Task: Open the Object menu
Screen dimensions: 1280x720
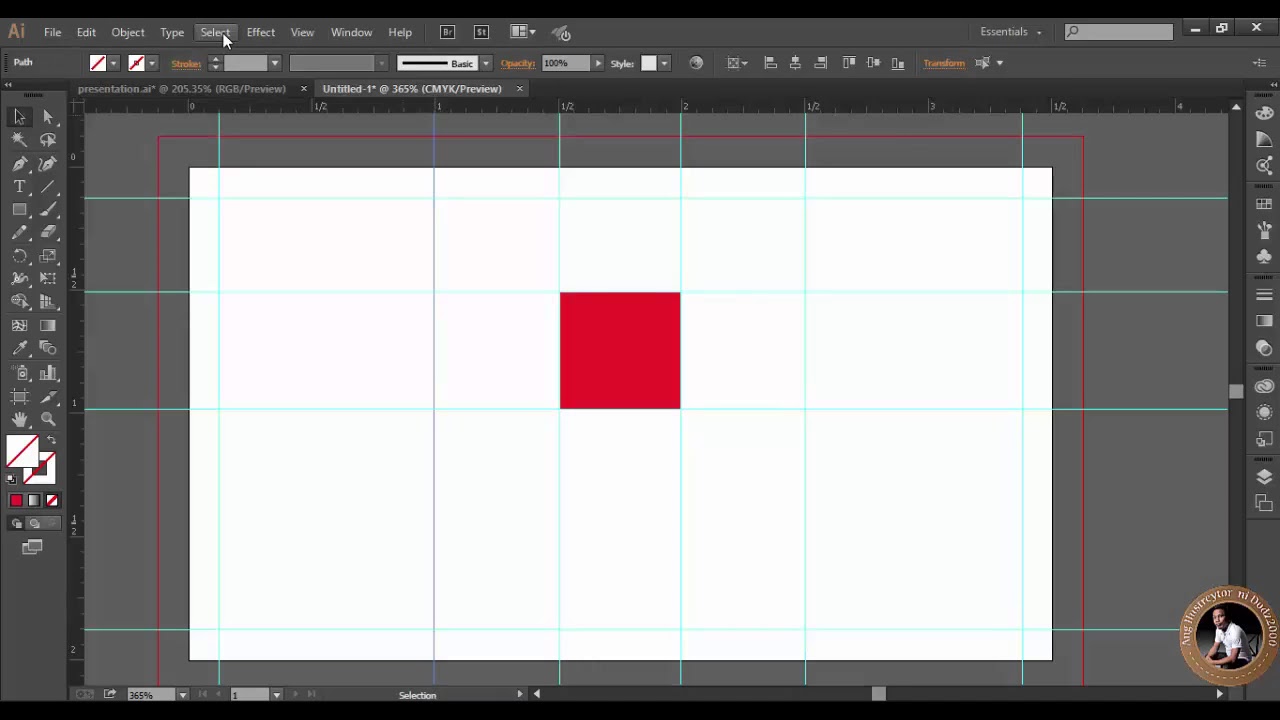Action: [128, 32]
